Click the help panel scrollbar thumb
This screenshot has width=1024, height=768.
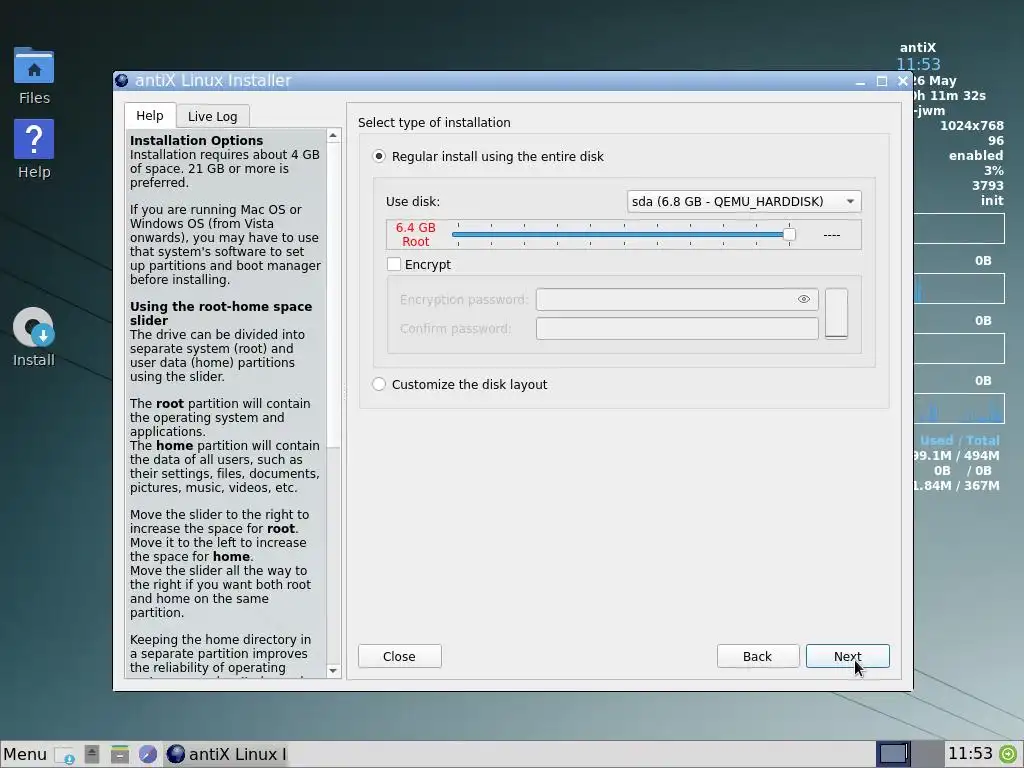[333, 295]
